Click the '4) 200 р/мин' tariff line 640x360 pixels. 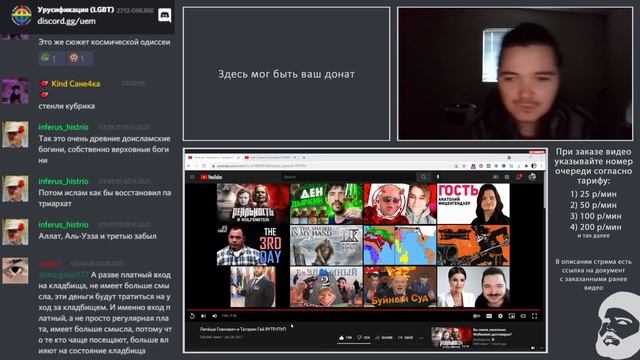[596, 227]
